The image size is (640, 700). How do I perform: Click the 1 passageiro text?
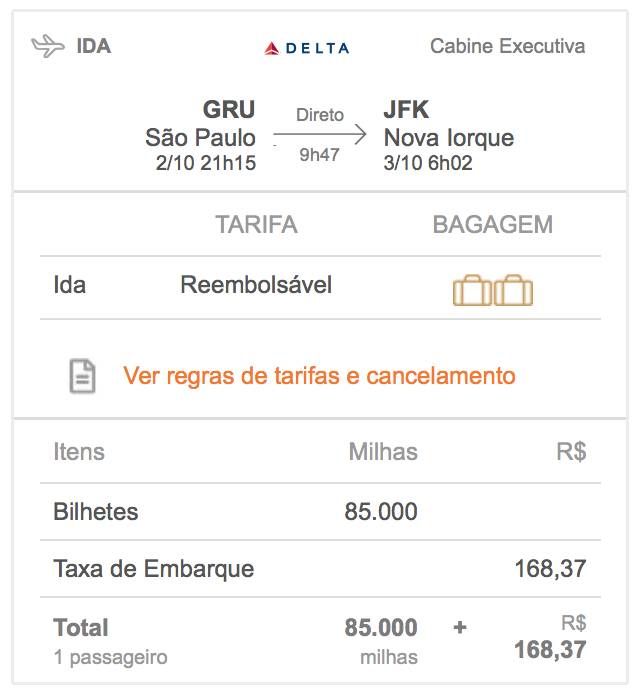(x=110, y=657)
